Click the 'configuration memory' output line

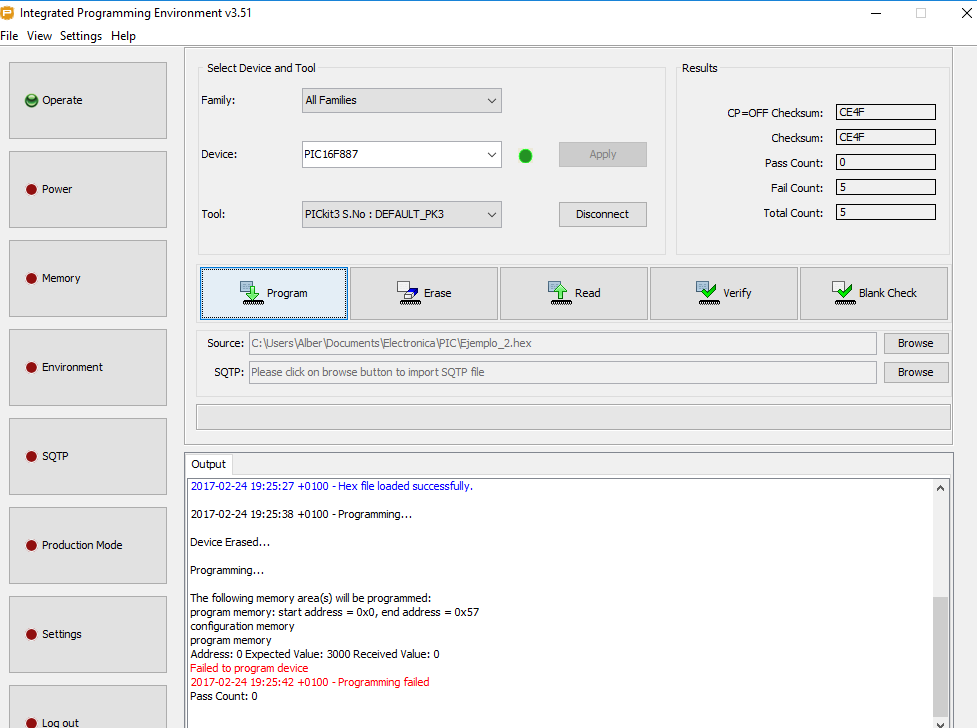[242, 626]
